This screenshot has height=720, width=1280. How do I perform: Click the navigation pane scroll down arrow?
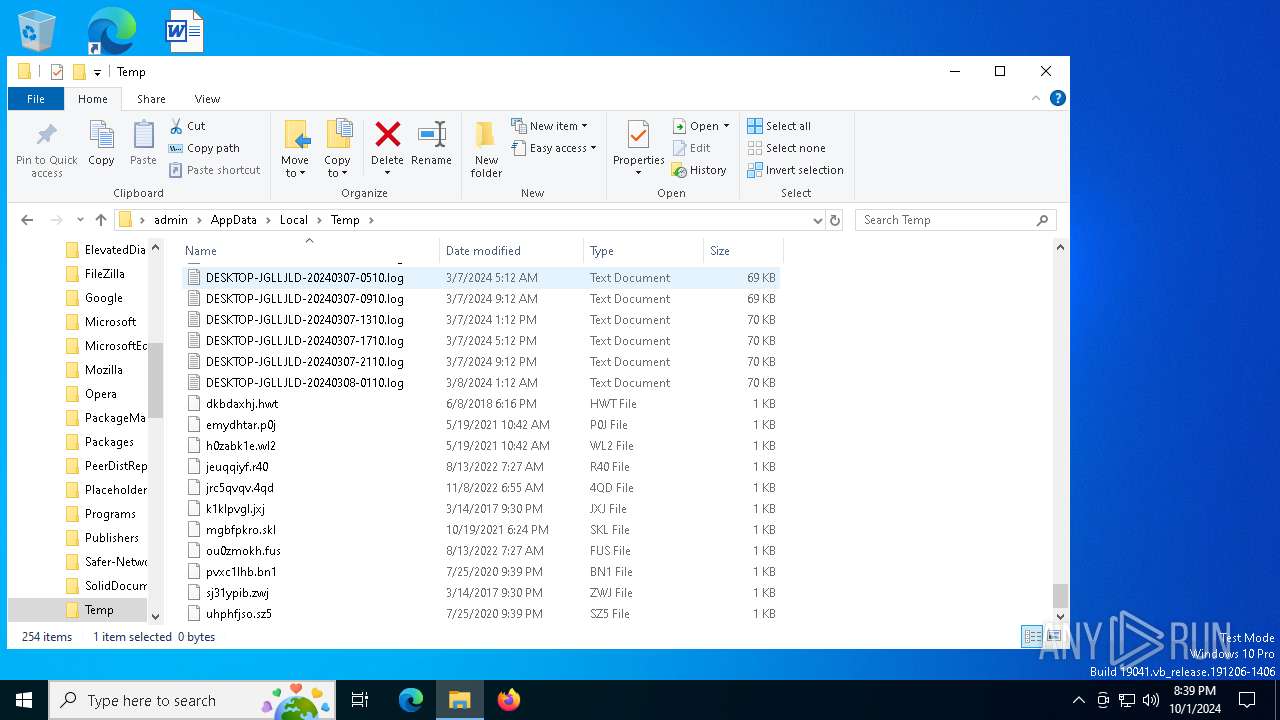pos(155,617)
